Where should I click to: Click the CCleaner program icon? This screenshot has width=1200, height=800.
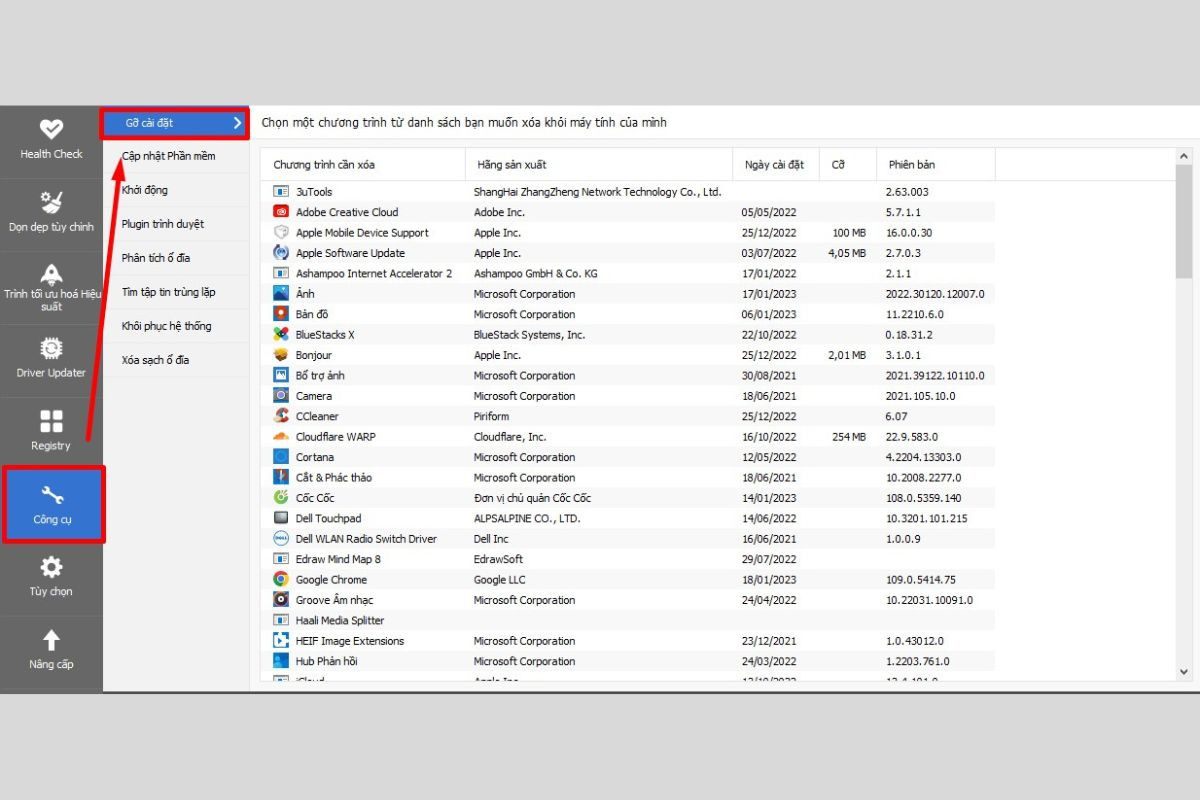(x=281, y=416)
